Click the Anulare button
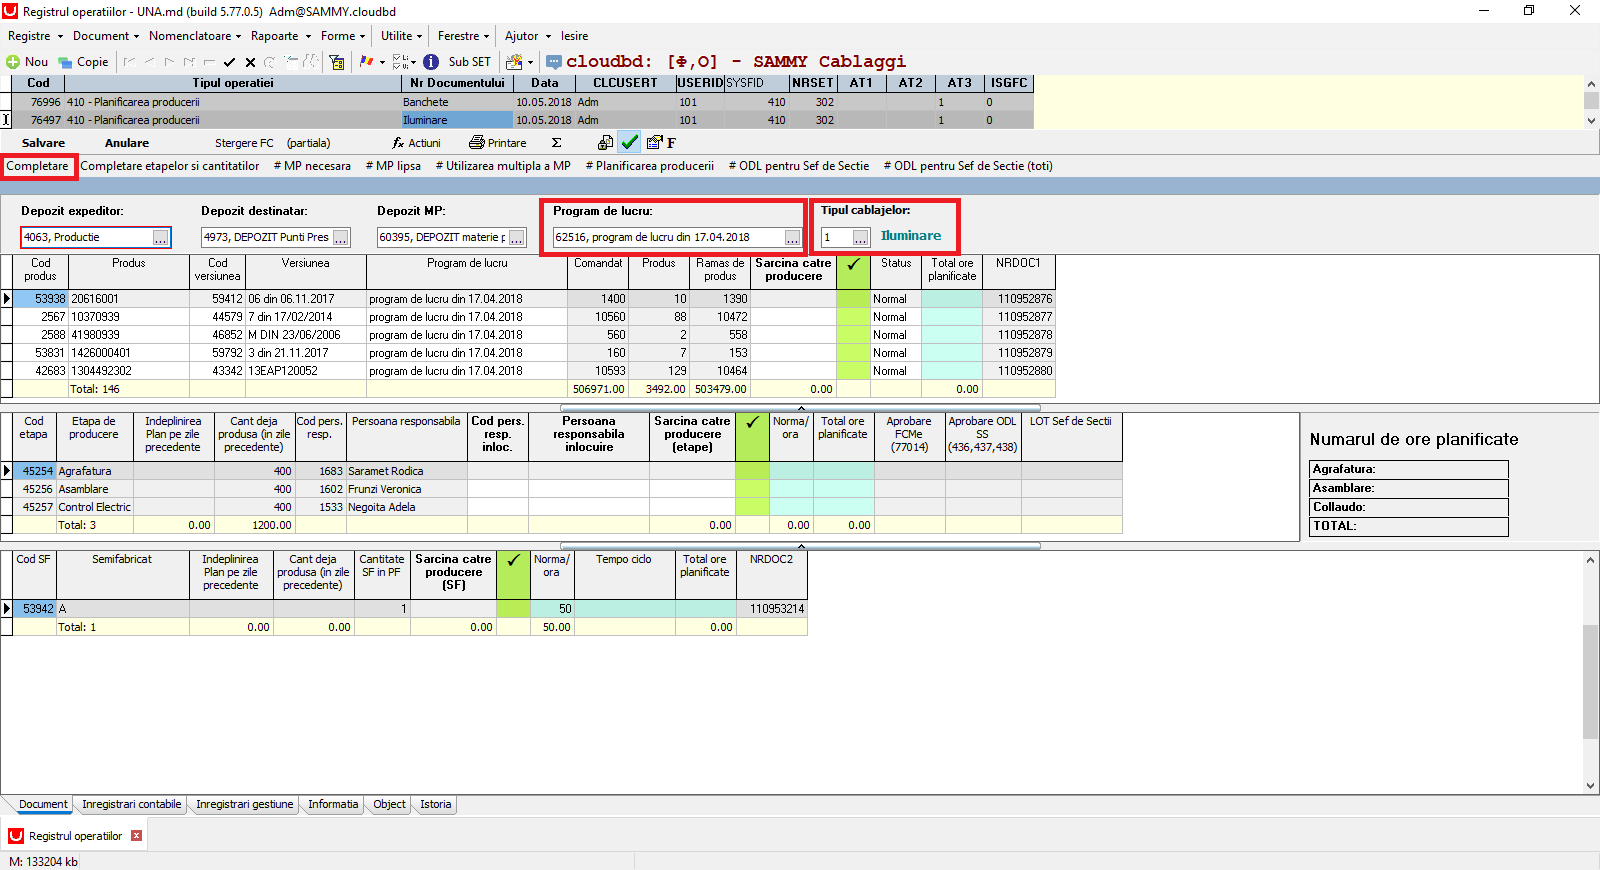This screenshot has width=1600, height=870. [127, 143]
